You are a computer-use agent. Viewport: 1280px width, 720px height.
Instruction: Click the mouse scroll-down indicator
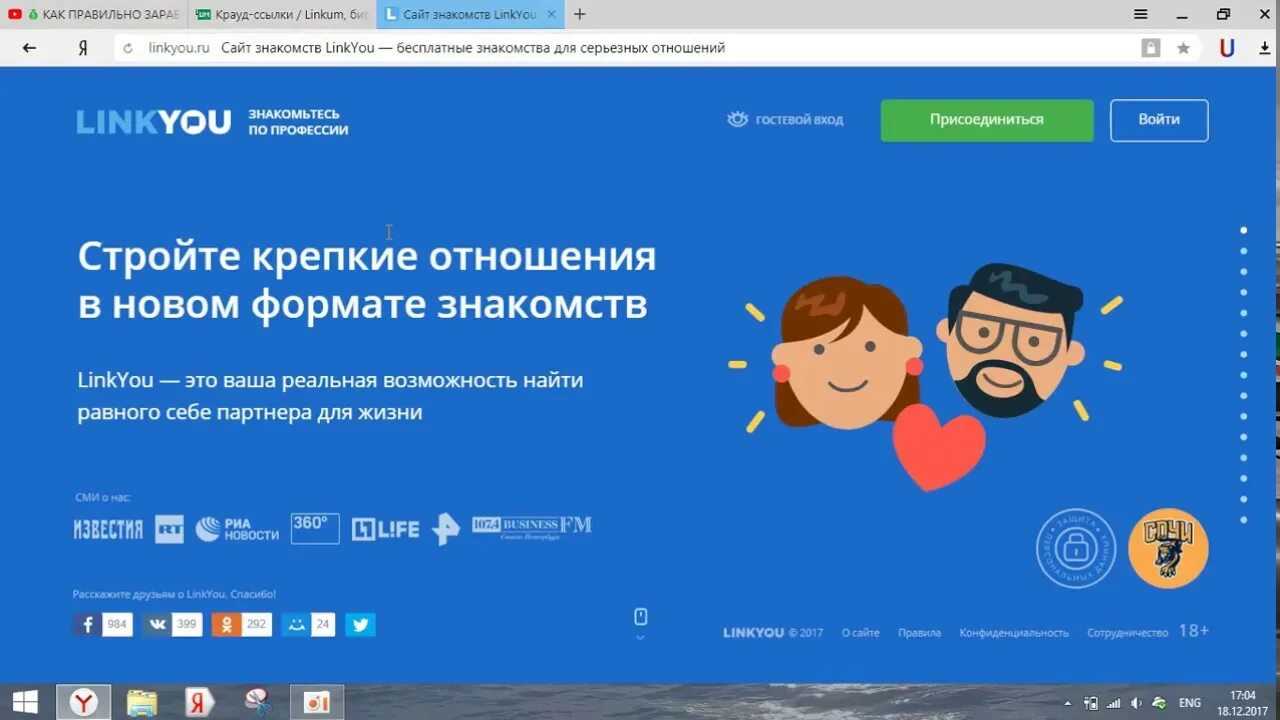[x=641, y=622]
